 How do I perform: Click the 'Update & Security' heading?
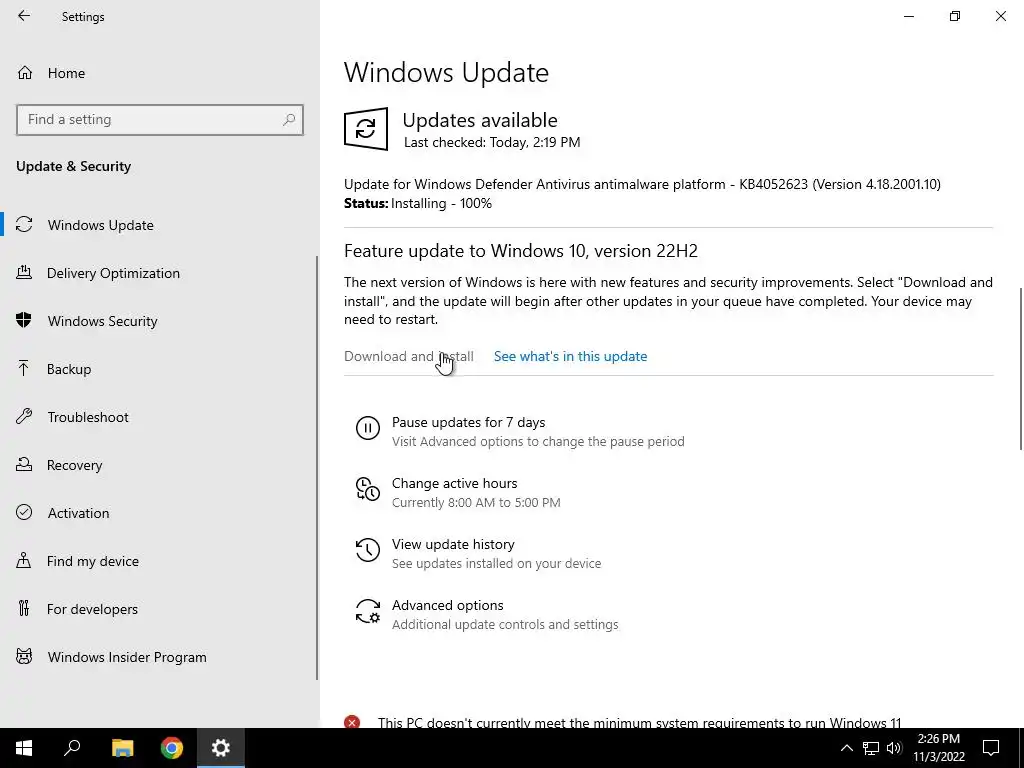click(73, 166)
